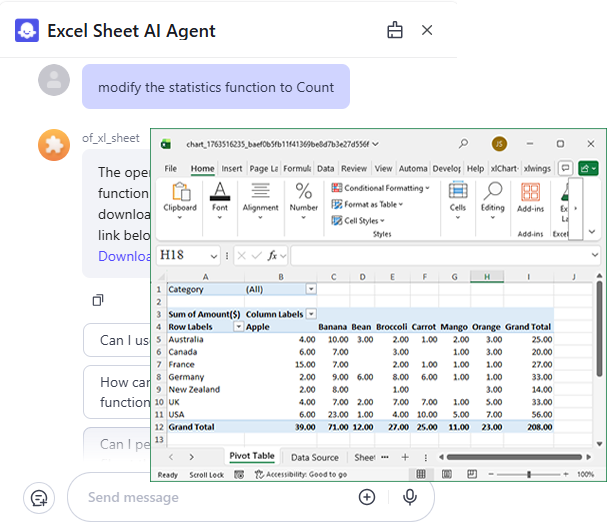
Task: Click the Excel app icon in the title bar
Action: pos(166,144)
